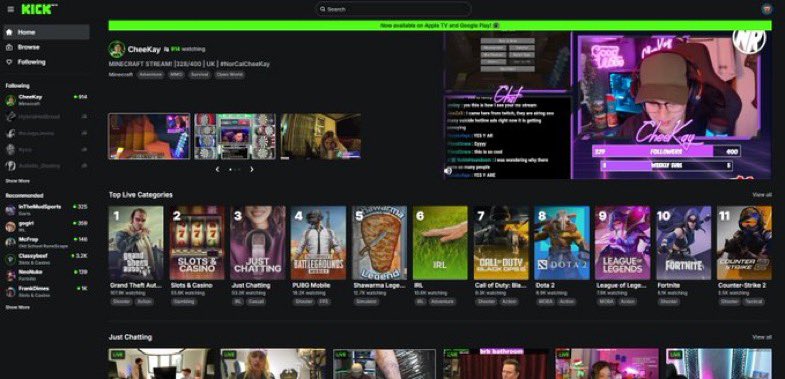This screenshot has height=379, width=785.
Task: Select the third carousel thumbnail
Action: coord(320,136)
